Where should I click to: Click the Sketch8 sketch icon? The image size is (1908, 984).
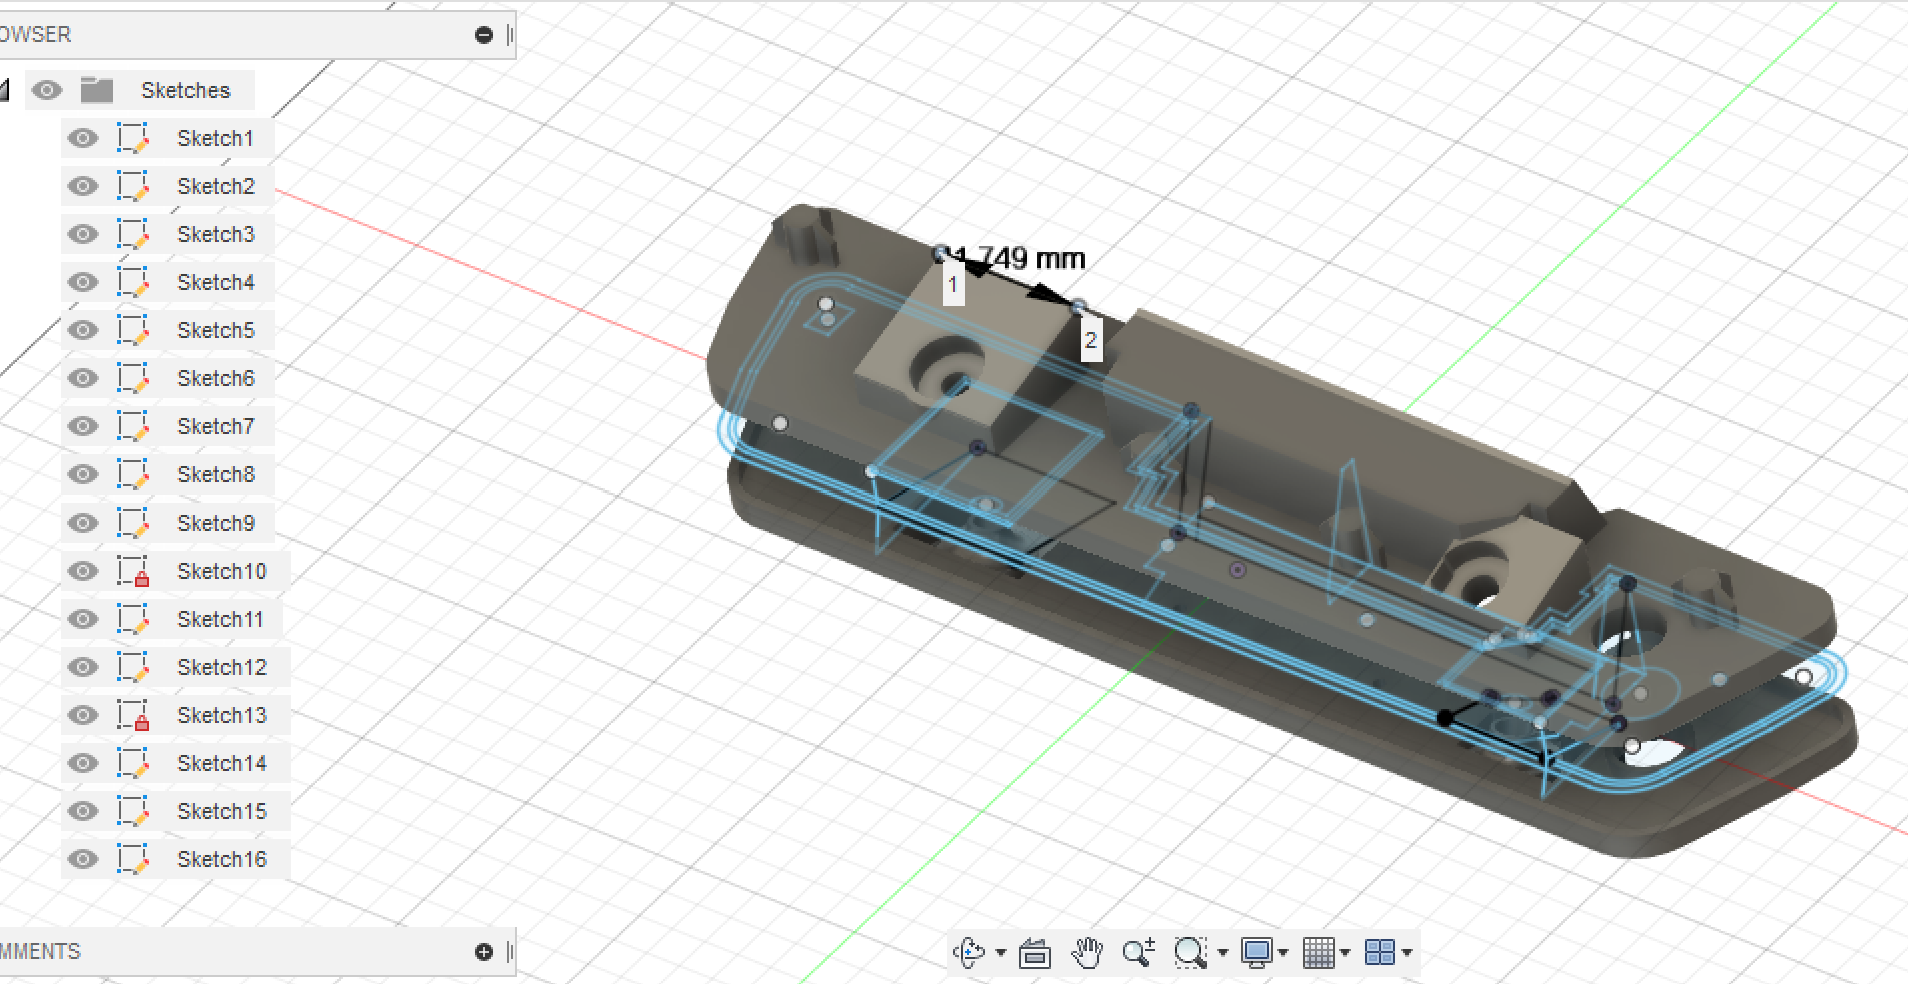(133, 474)
